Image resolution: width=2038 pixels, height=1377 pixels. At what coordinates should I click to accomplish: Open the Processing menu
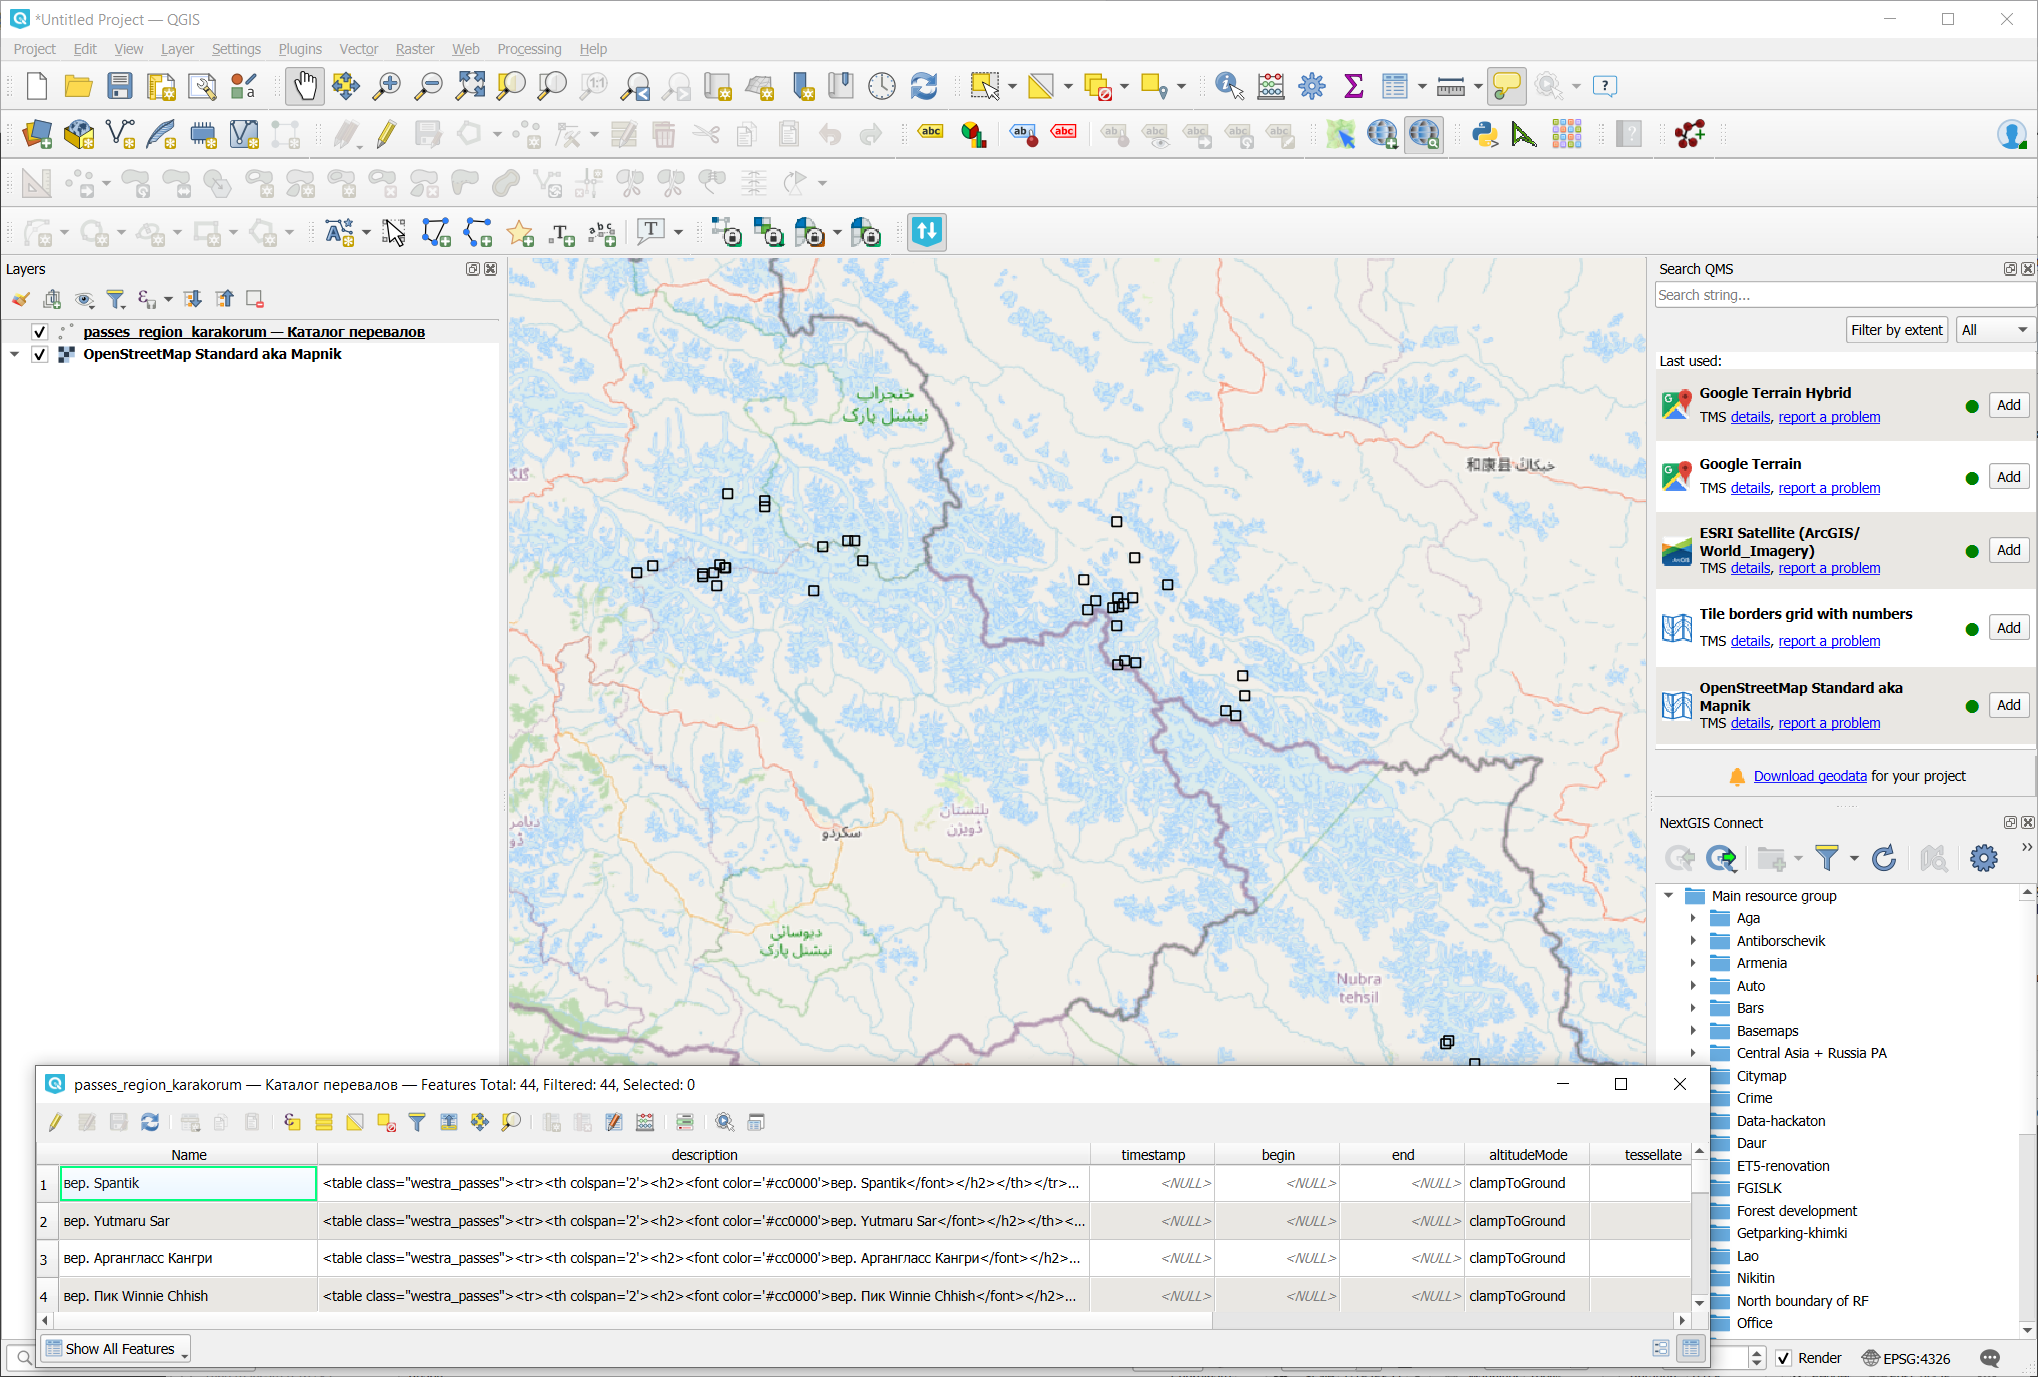pos(529,49)
